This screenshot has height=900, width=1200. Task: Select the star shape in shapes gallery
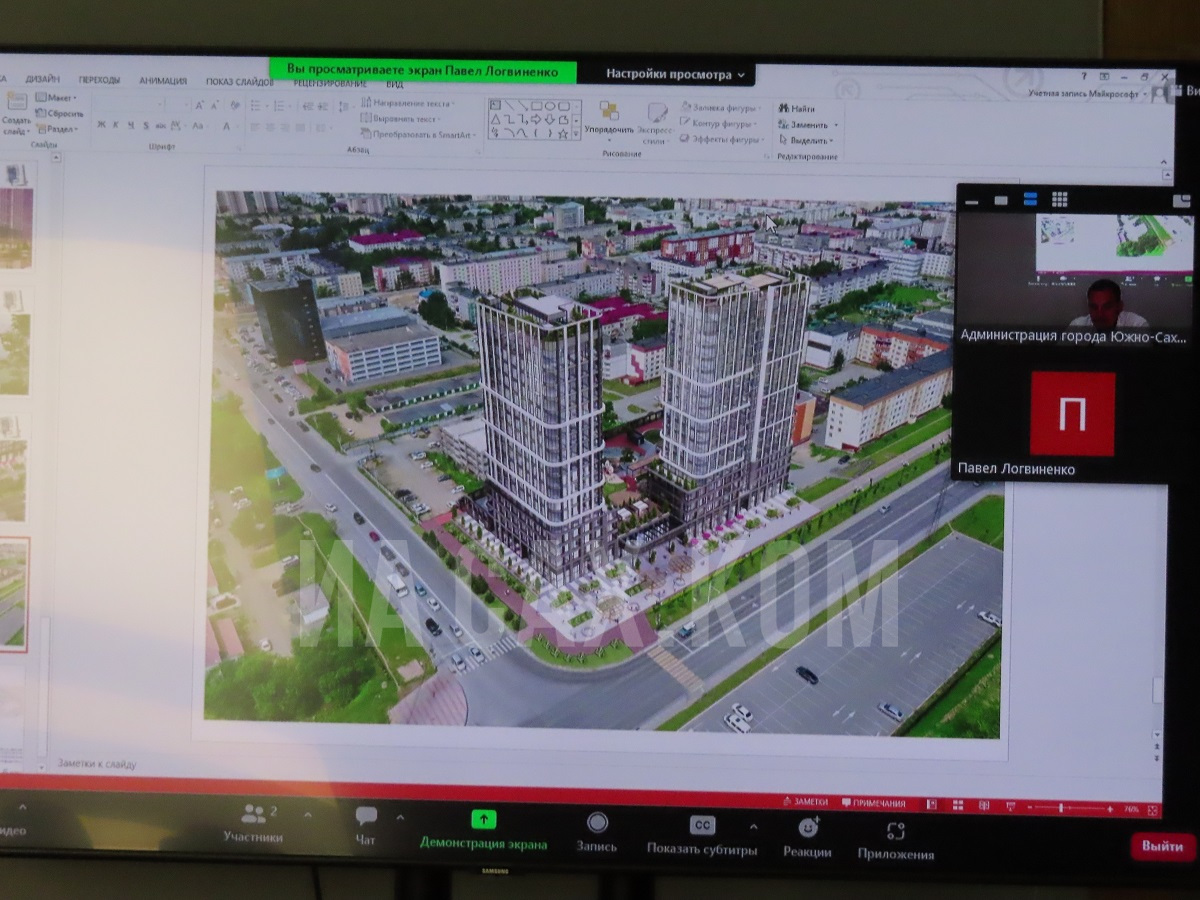tap(563, 133)
